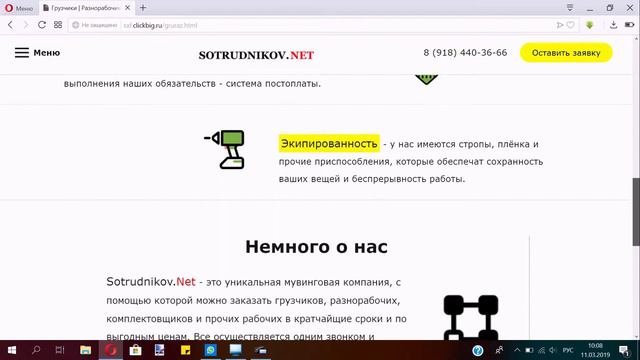640x360 pixels.
Task: Click the page vertical scrollbar thumb
Action: 636,212
